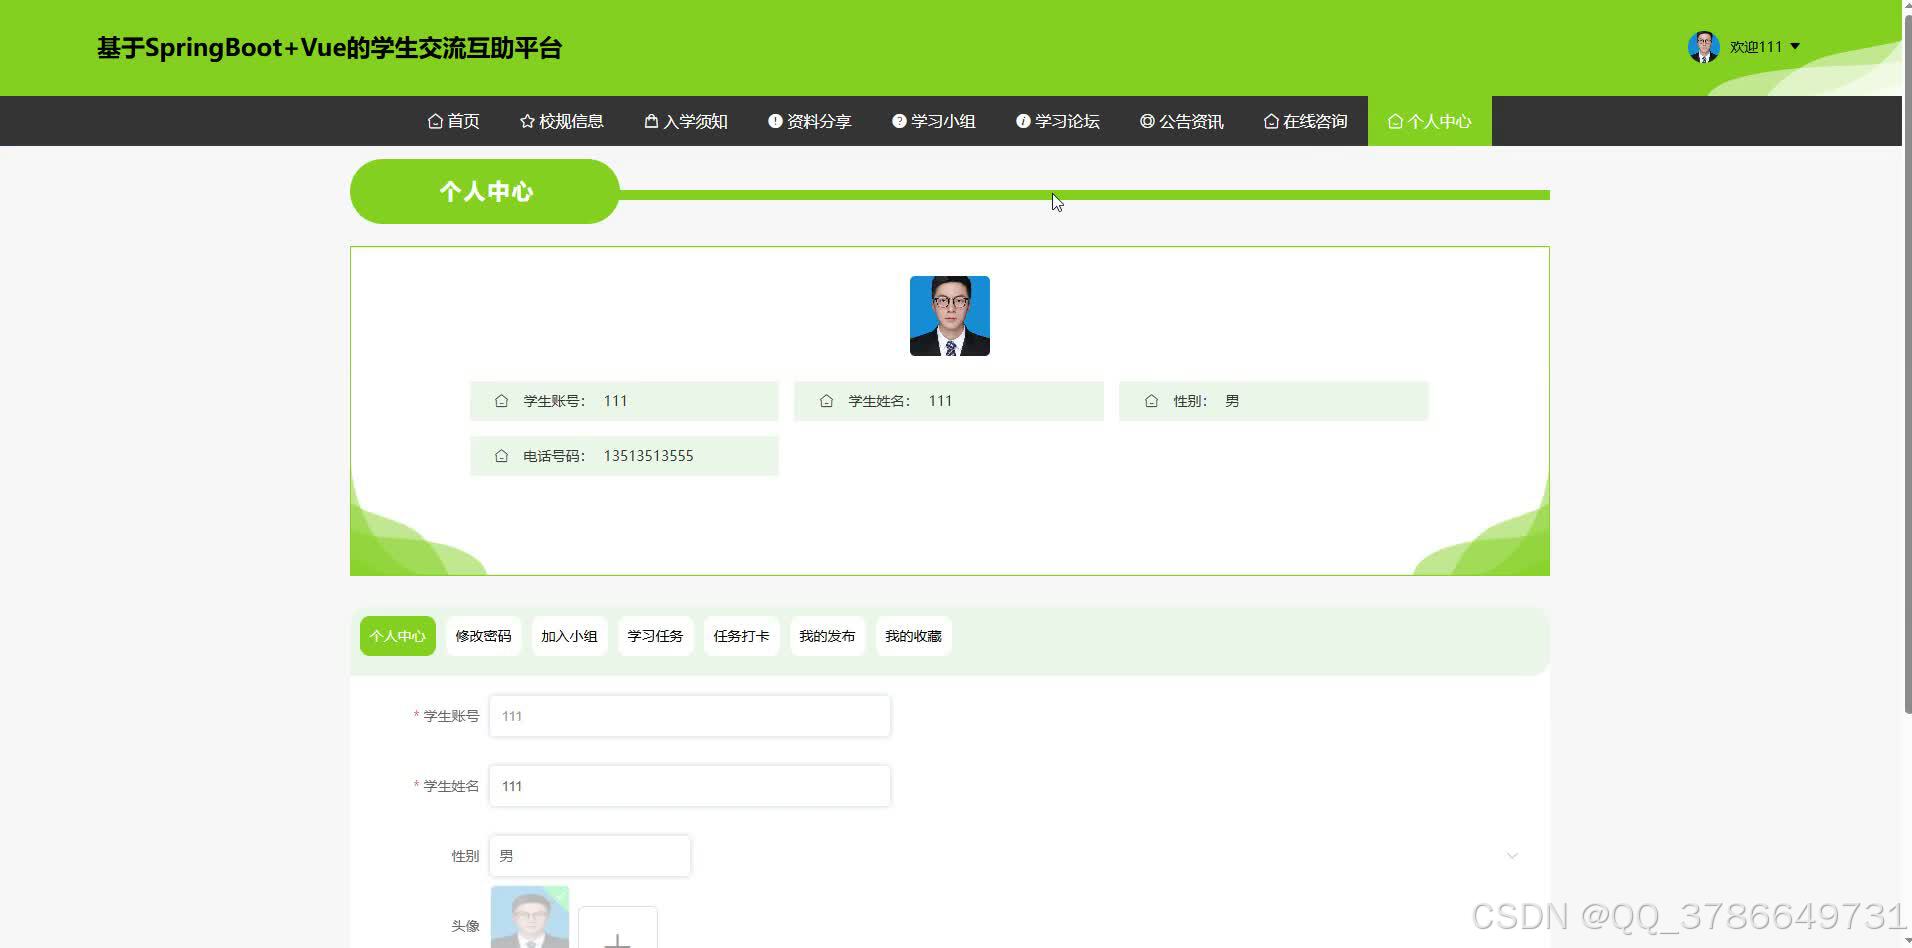Click the star icon beside 校规信息
The height and width of the screenshot is (948, 1912).
pos(527,121)
